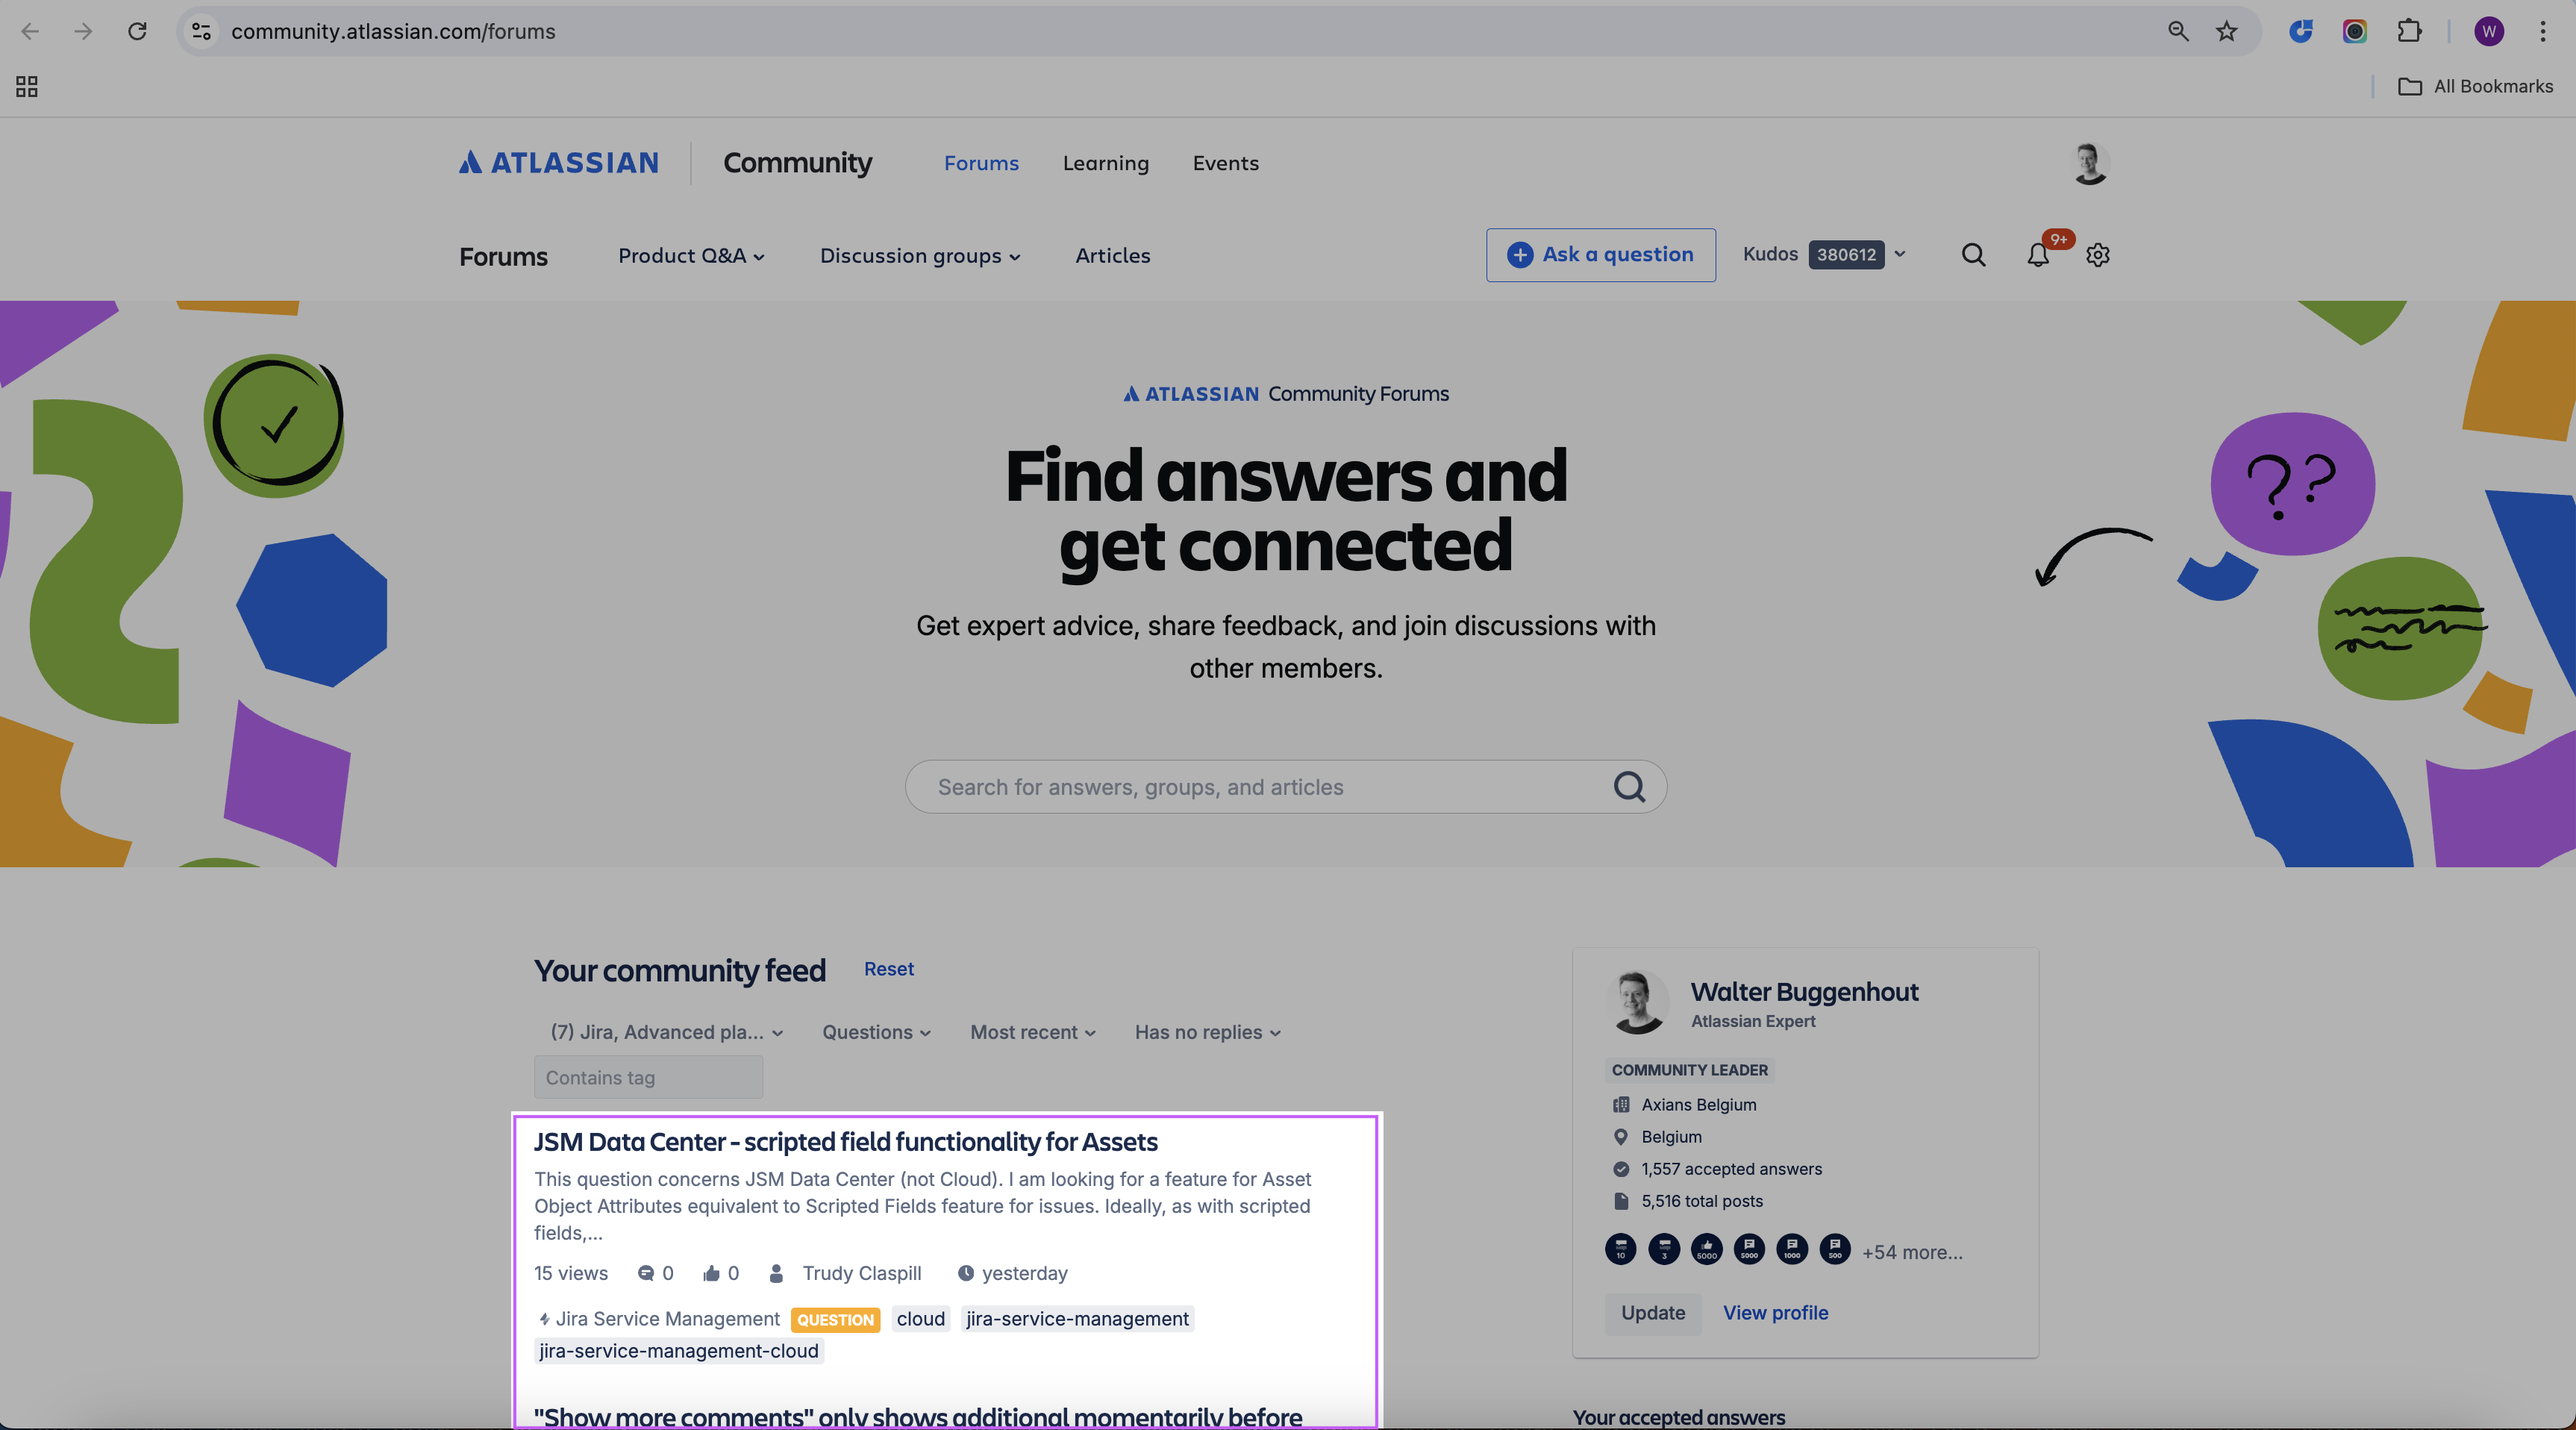
Task: Open the settings gear icon
Action: [2098, 255]
